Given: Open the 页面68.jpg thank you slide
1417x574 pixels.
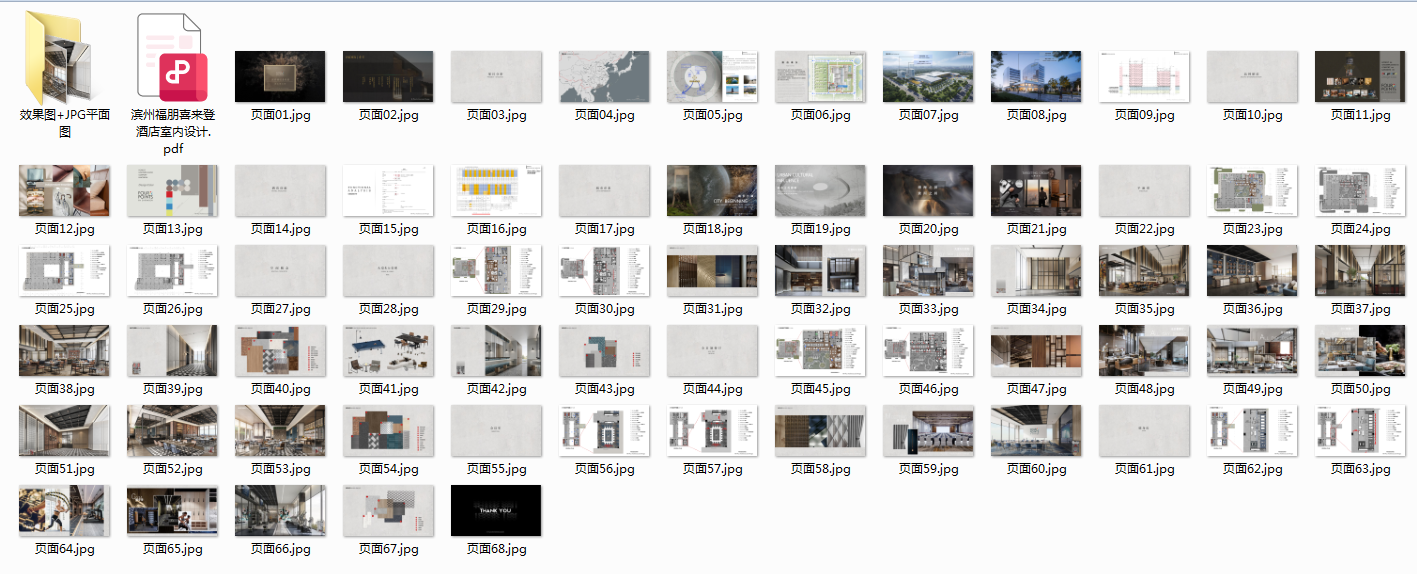Looking at the screenshot, I should pyautogui.click(x=496, y=511).
